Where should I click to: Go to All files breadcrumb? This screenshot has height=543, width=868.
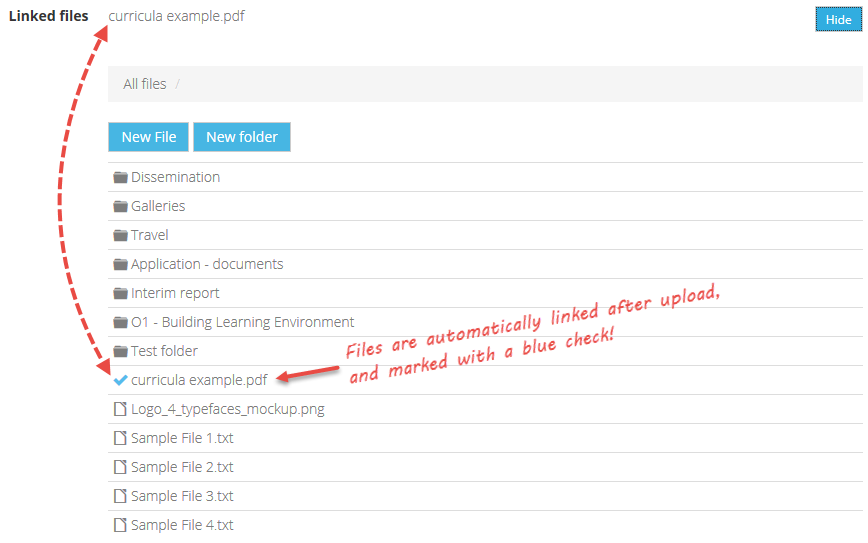[144, 84]
